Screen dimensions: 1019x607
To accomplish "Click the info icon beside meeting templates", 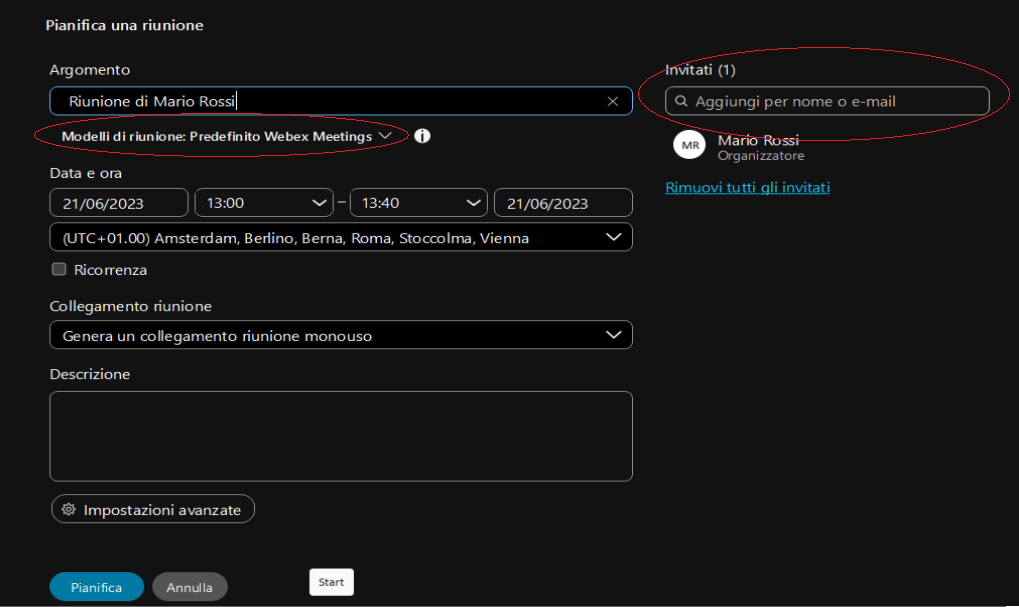I will pos(422,136).
